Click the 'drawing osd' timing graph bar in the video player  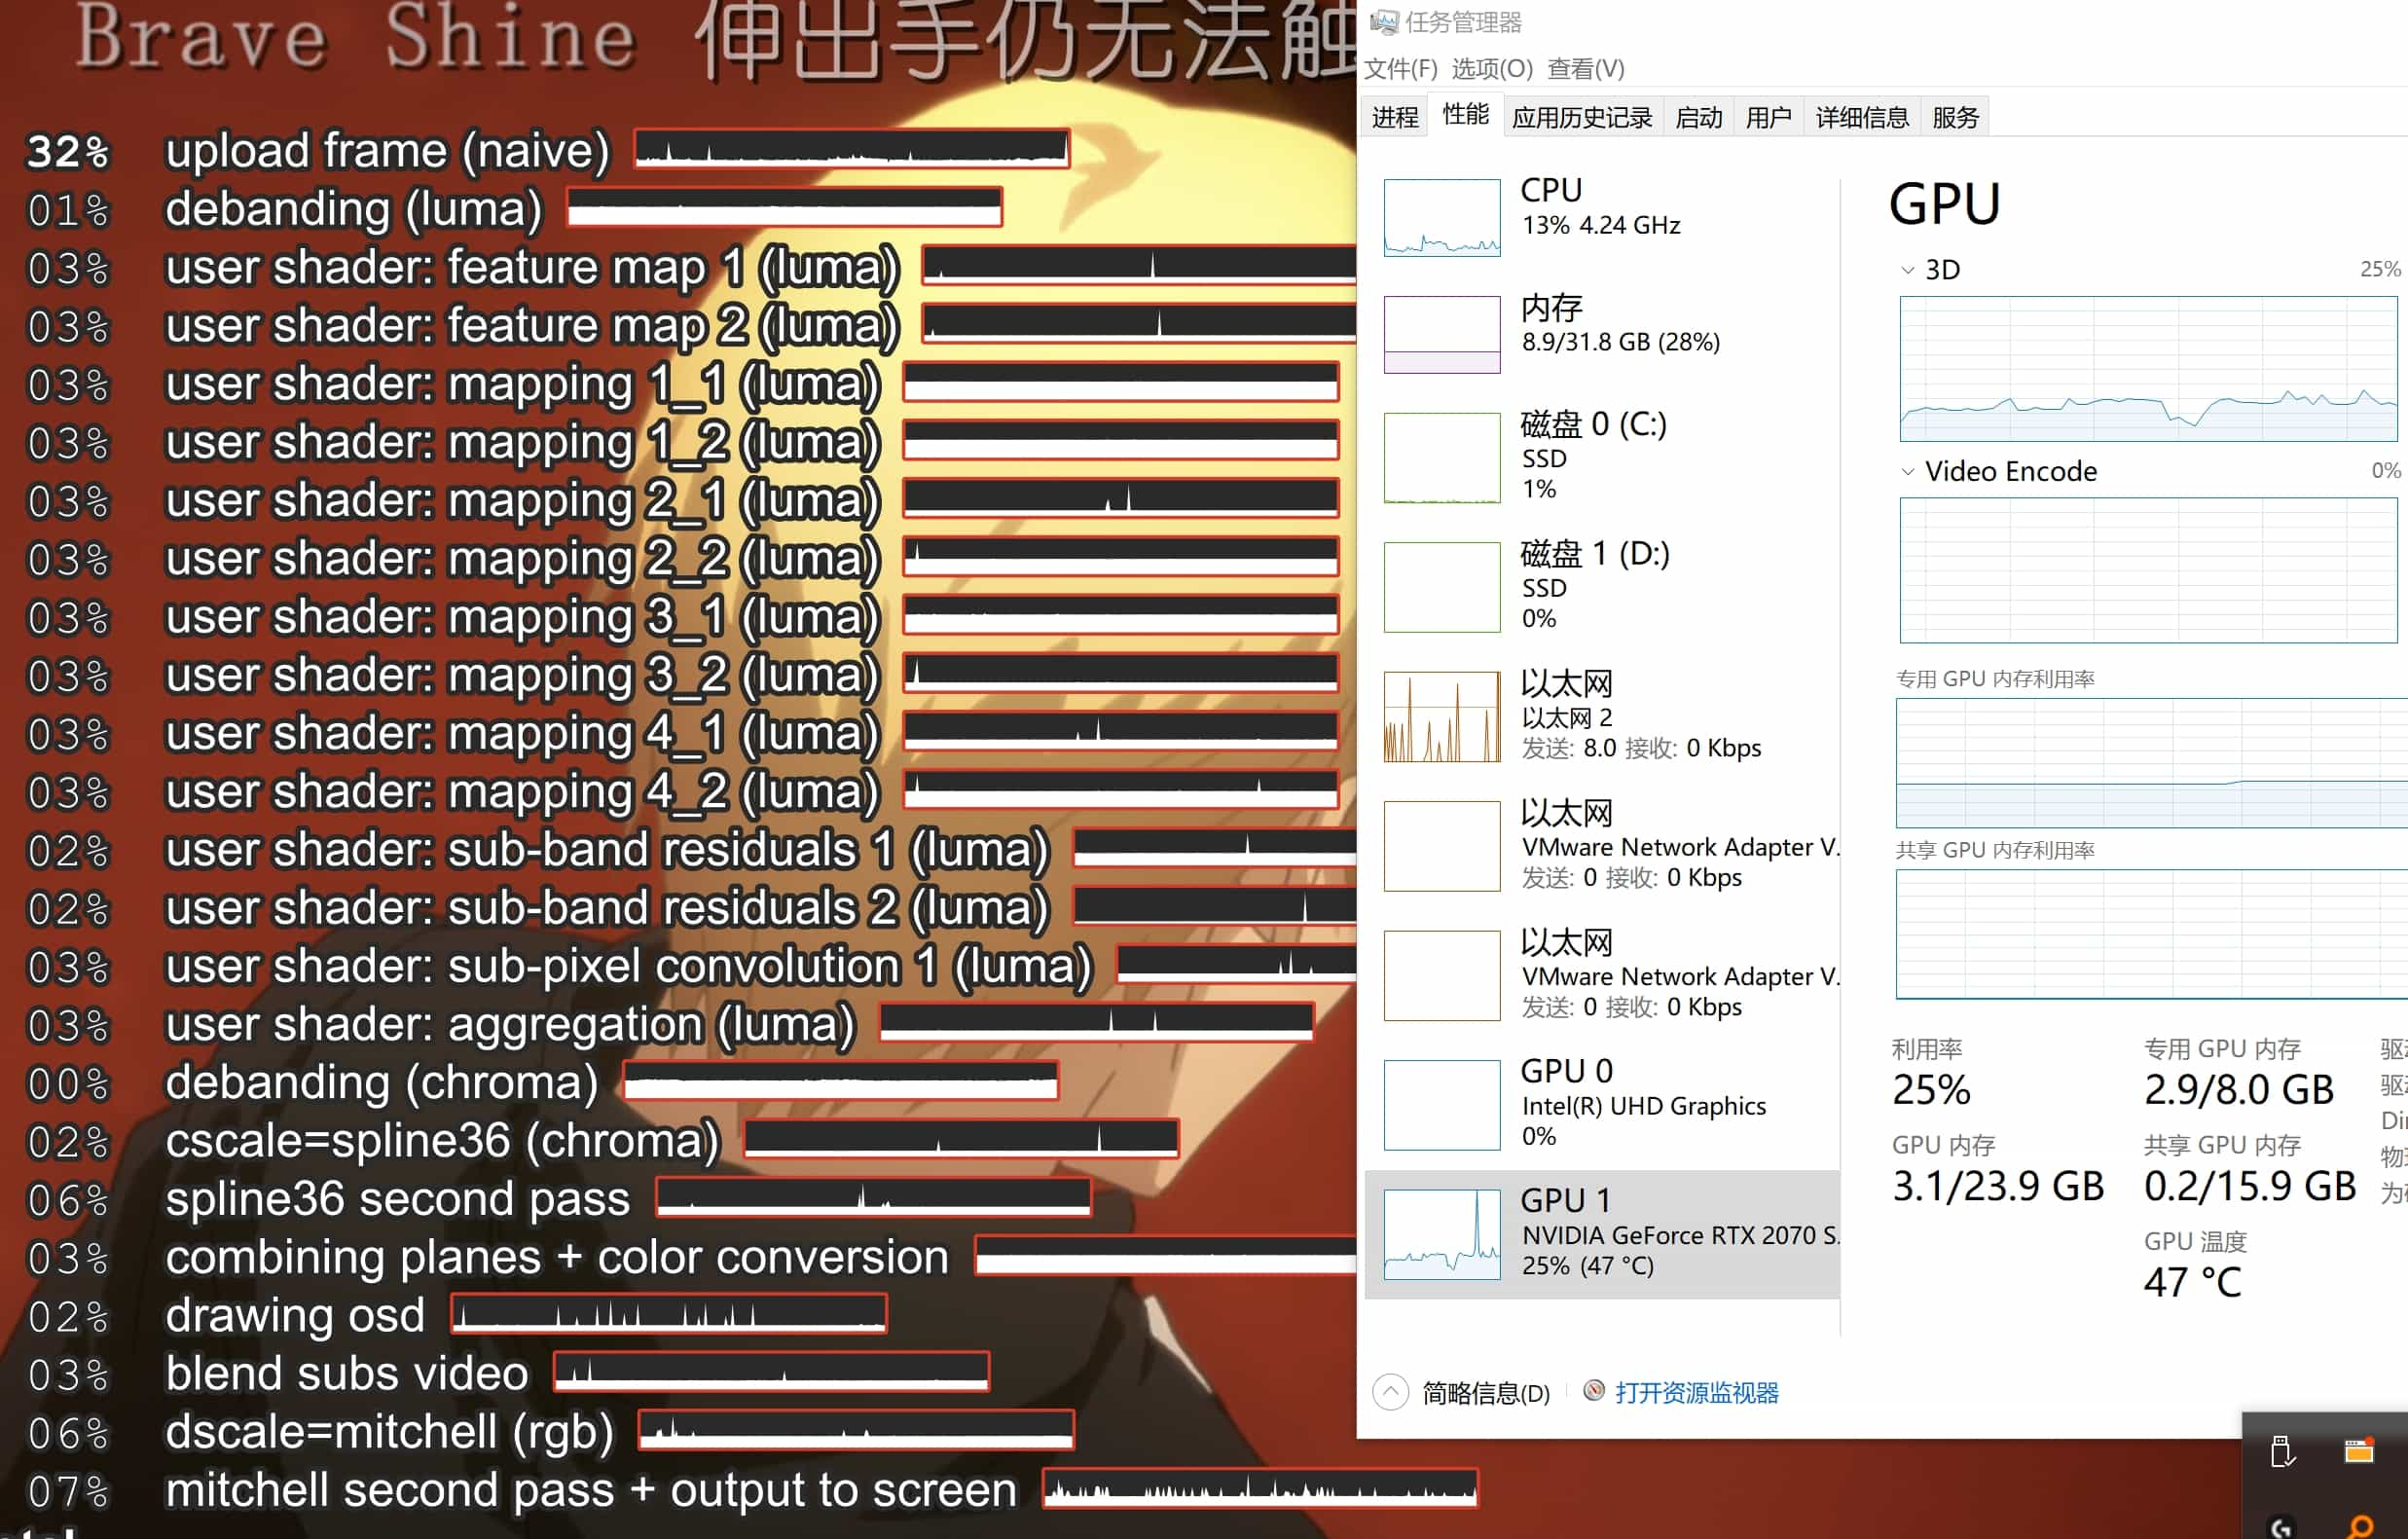point(669,1314)
